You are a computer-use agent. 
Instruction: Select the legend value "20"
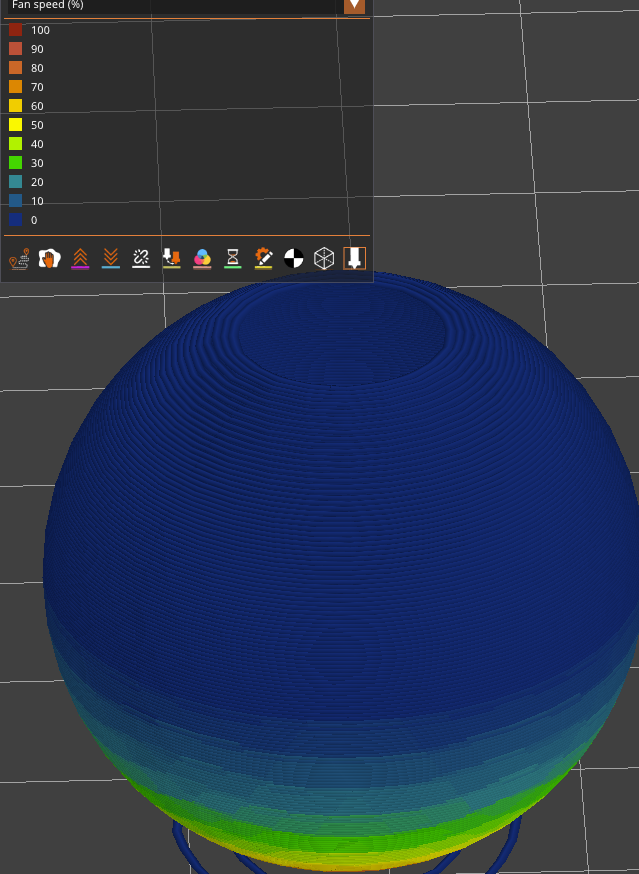[x=37, y=182]
